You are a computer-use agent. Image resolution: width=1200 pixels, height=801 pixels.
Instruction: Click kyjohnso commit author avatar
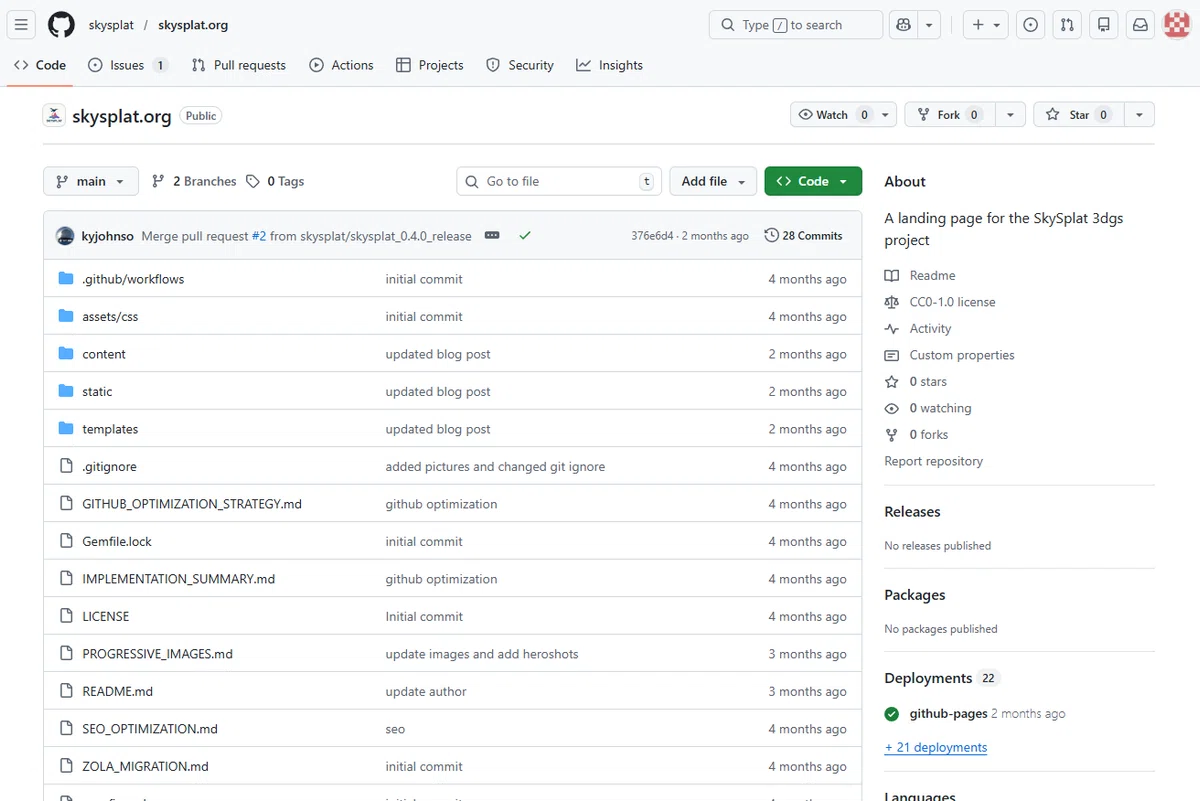(x=65, y=236)
